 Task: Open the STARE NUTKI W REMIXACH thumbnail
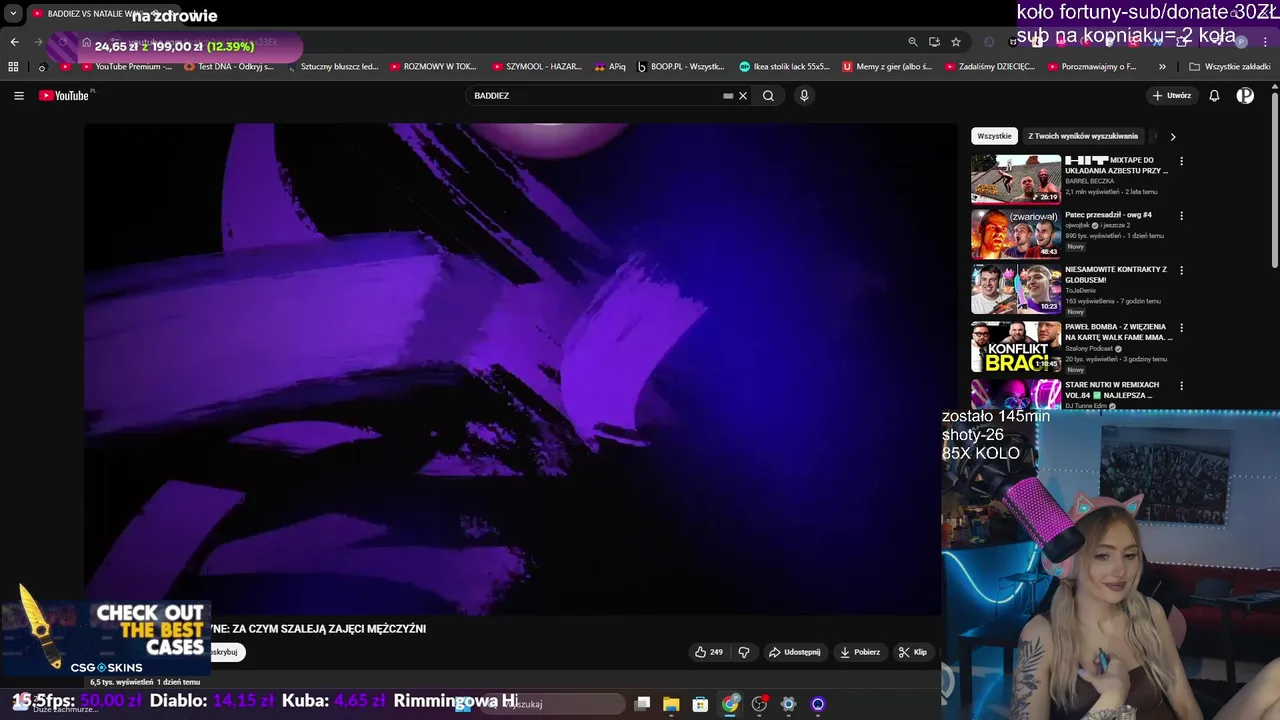1016,393
